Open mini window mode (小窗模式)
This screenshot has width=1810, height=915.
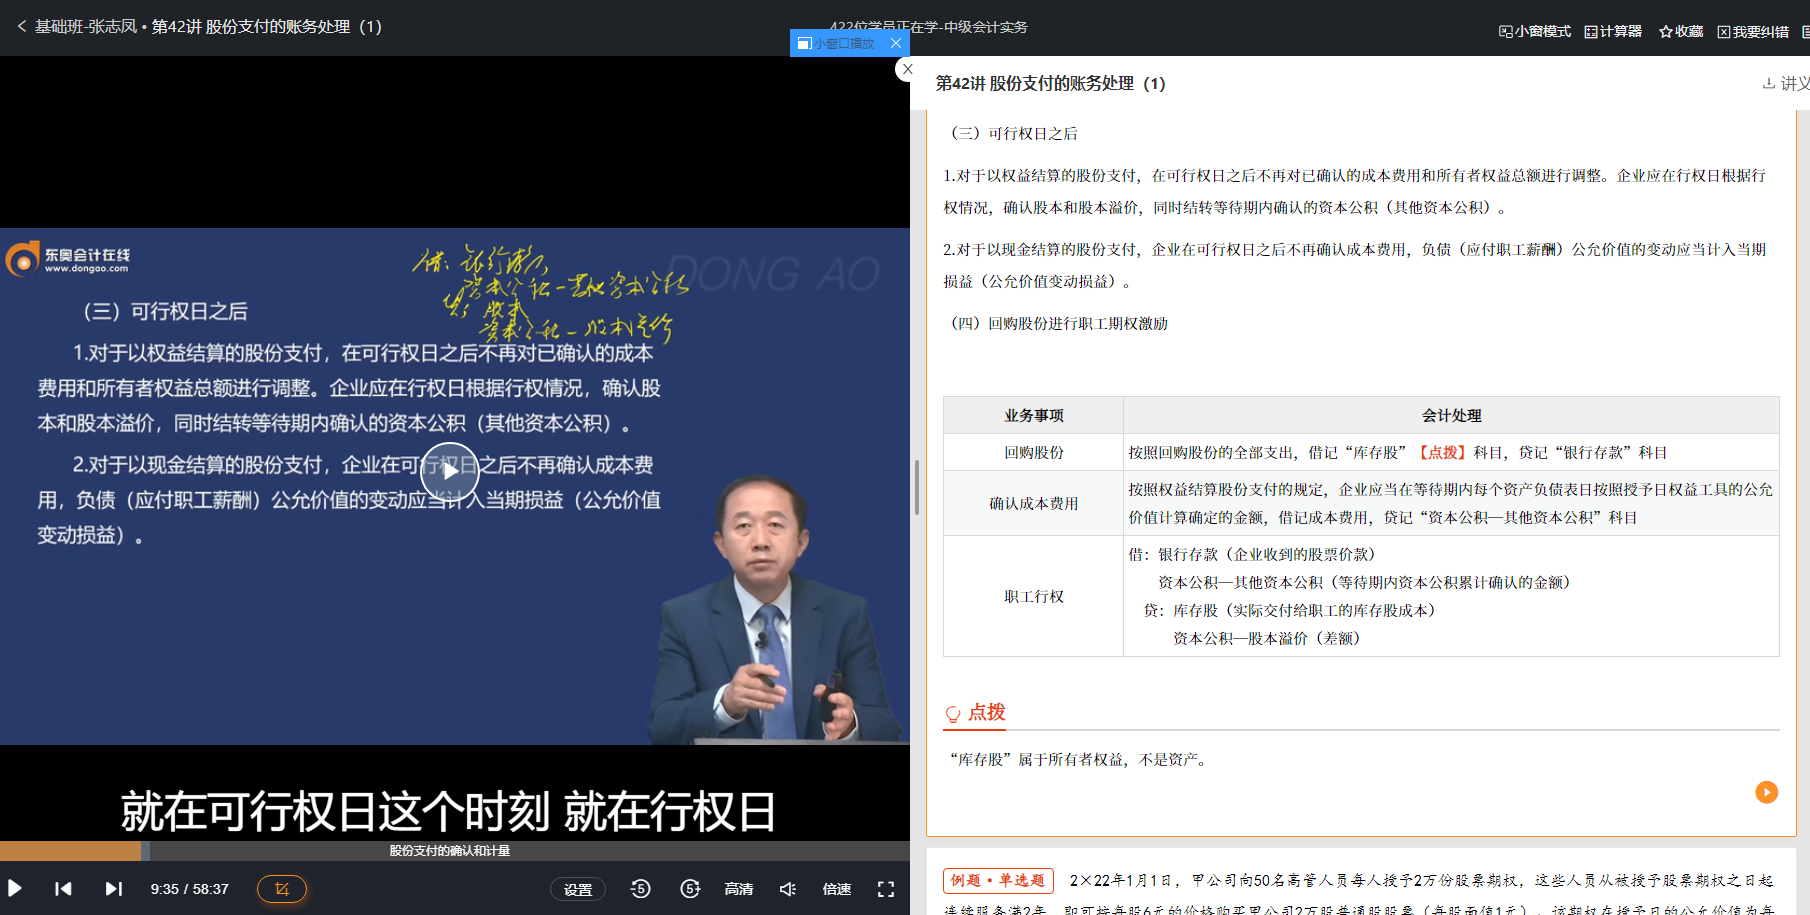coord(1534,30)
